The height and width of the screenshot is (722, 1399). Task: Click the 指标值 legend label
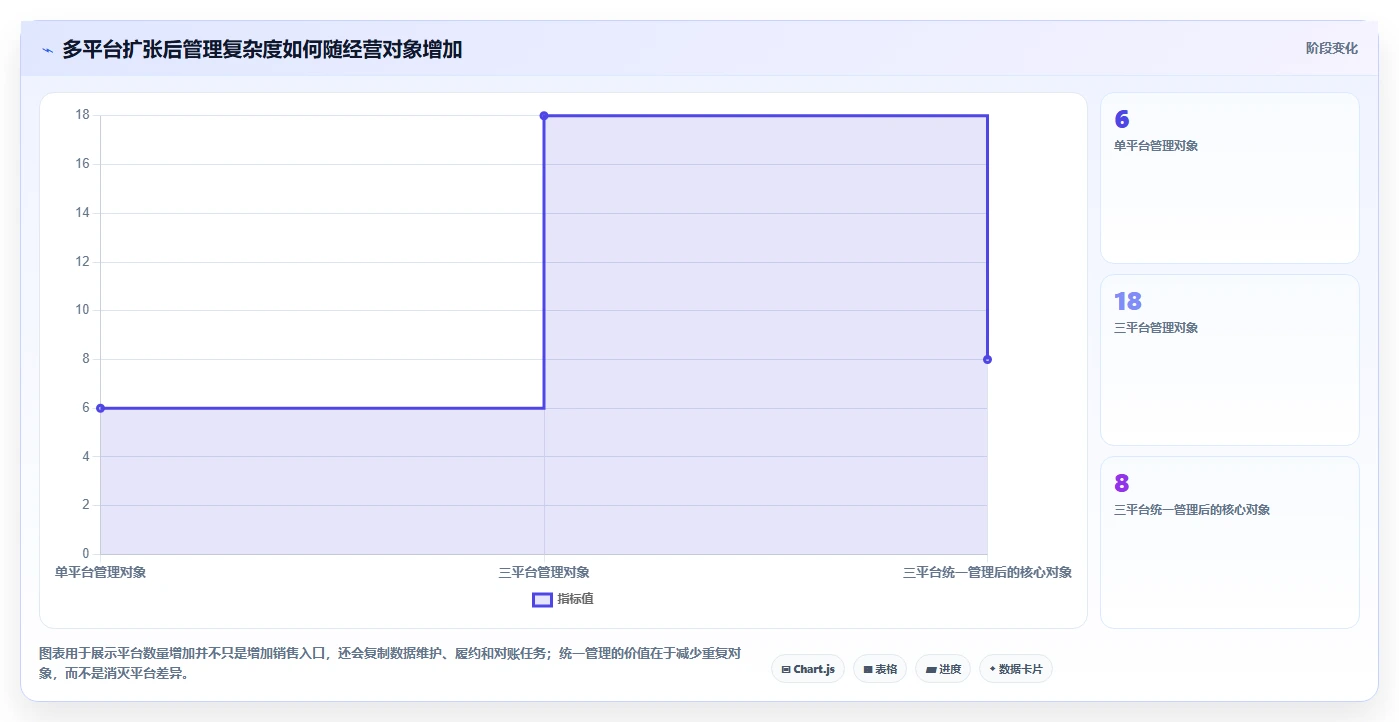(575, 599)
